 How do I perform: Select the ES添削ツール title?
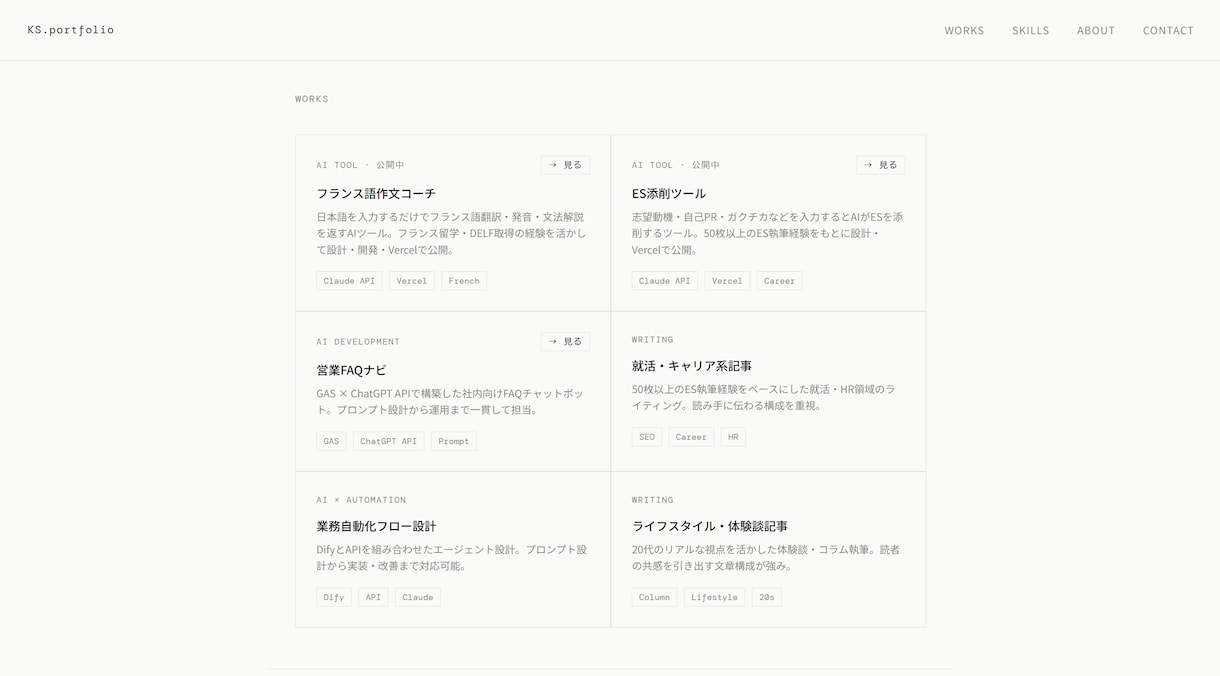point(669,193)
